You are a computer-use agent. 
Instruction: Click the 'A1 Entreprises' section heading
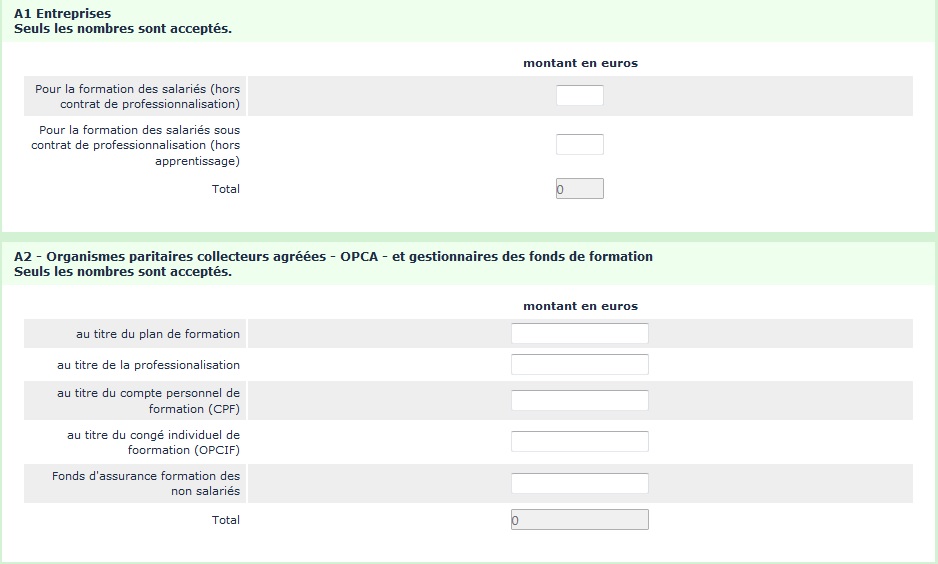(62, 14)
